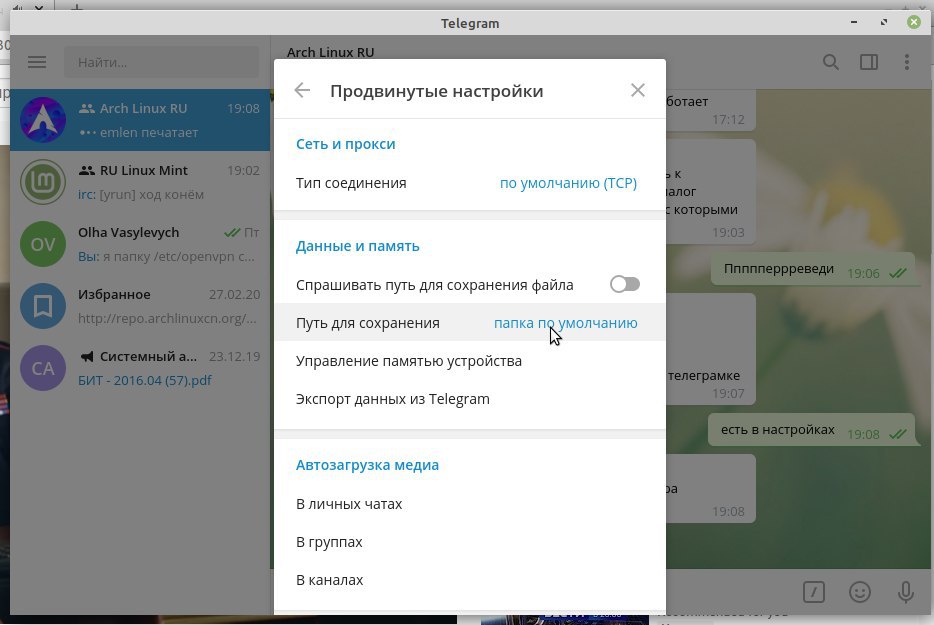The image size is (934, 625).
Task: Start voice message with microphone icon
Action: (905, 592)
